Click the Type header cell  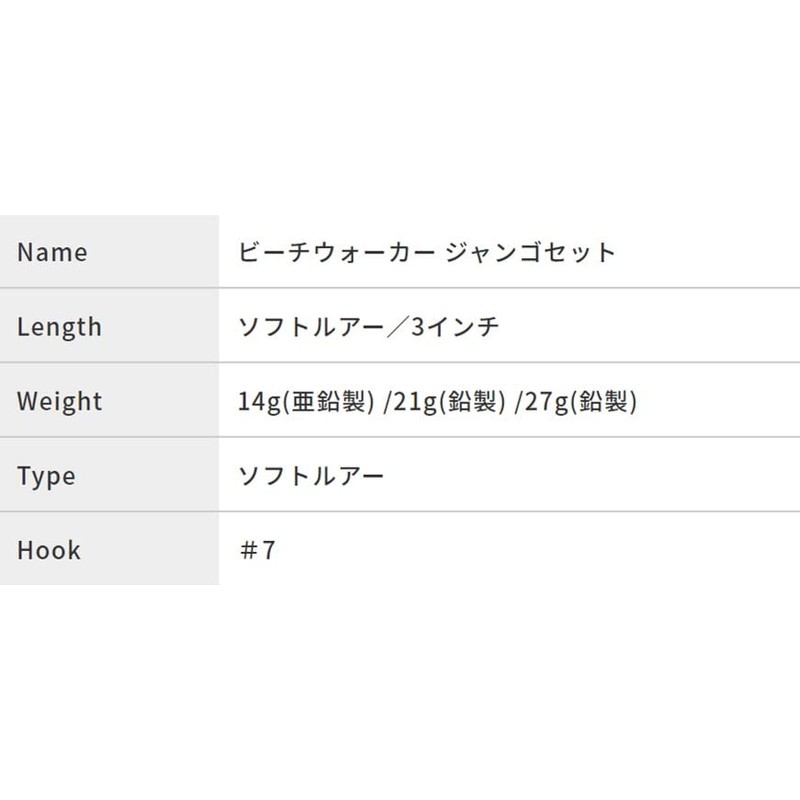pyautogui.click(x=109, y=475)
